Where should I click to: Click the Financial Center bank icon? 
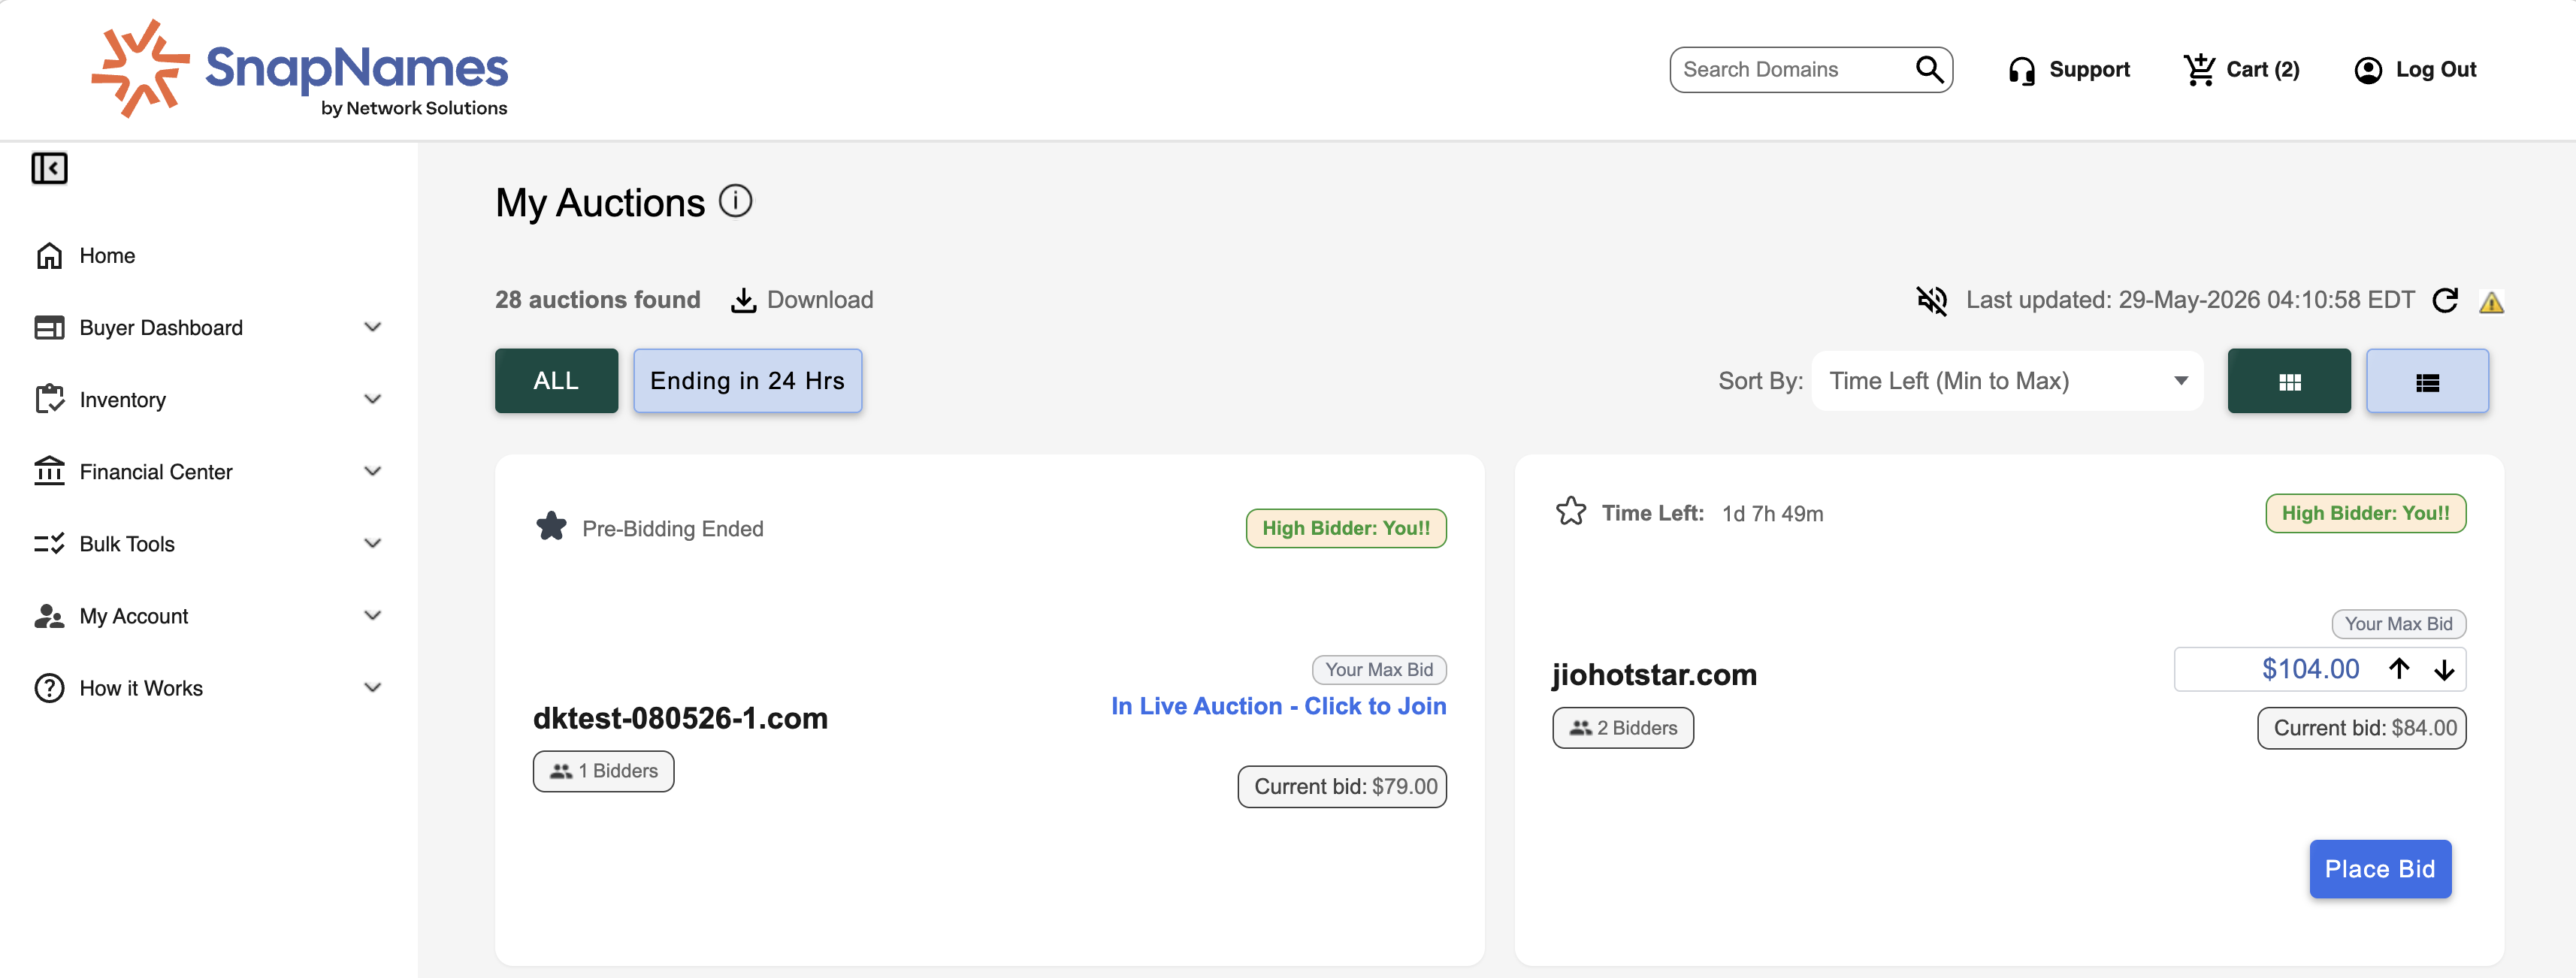[49, 471]
